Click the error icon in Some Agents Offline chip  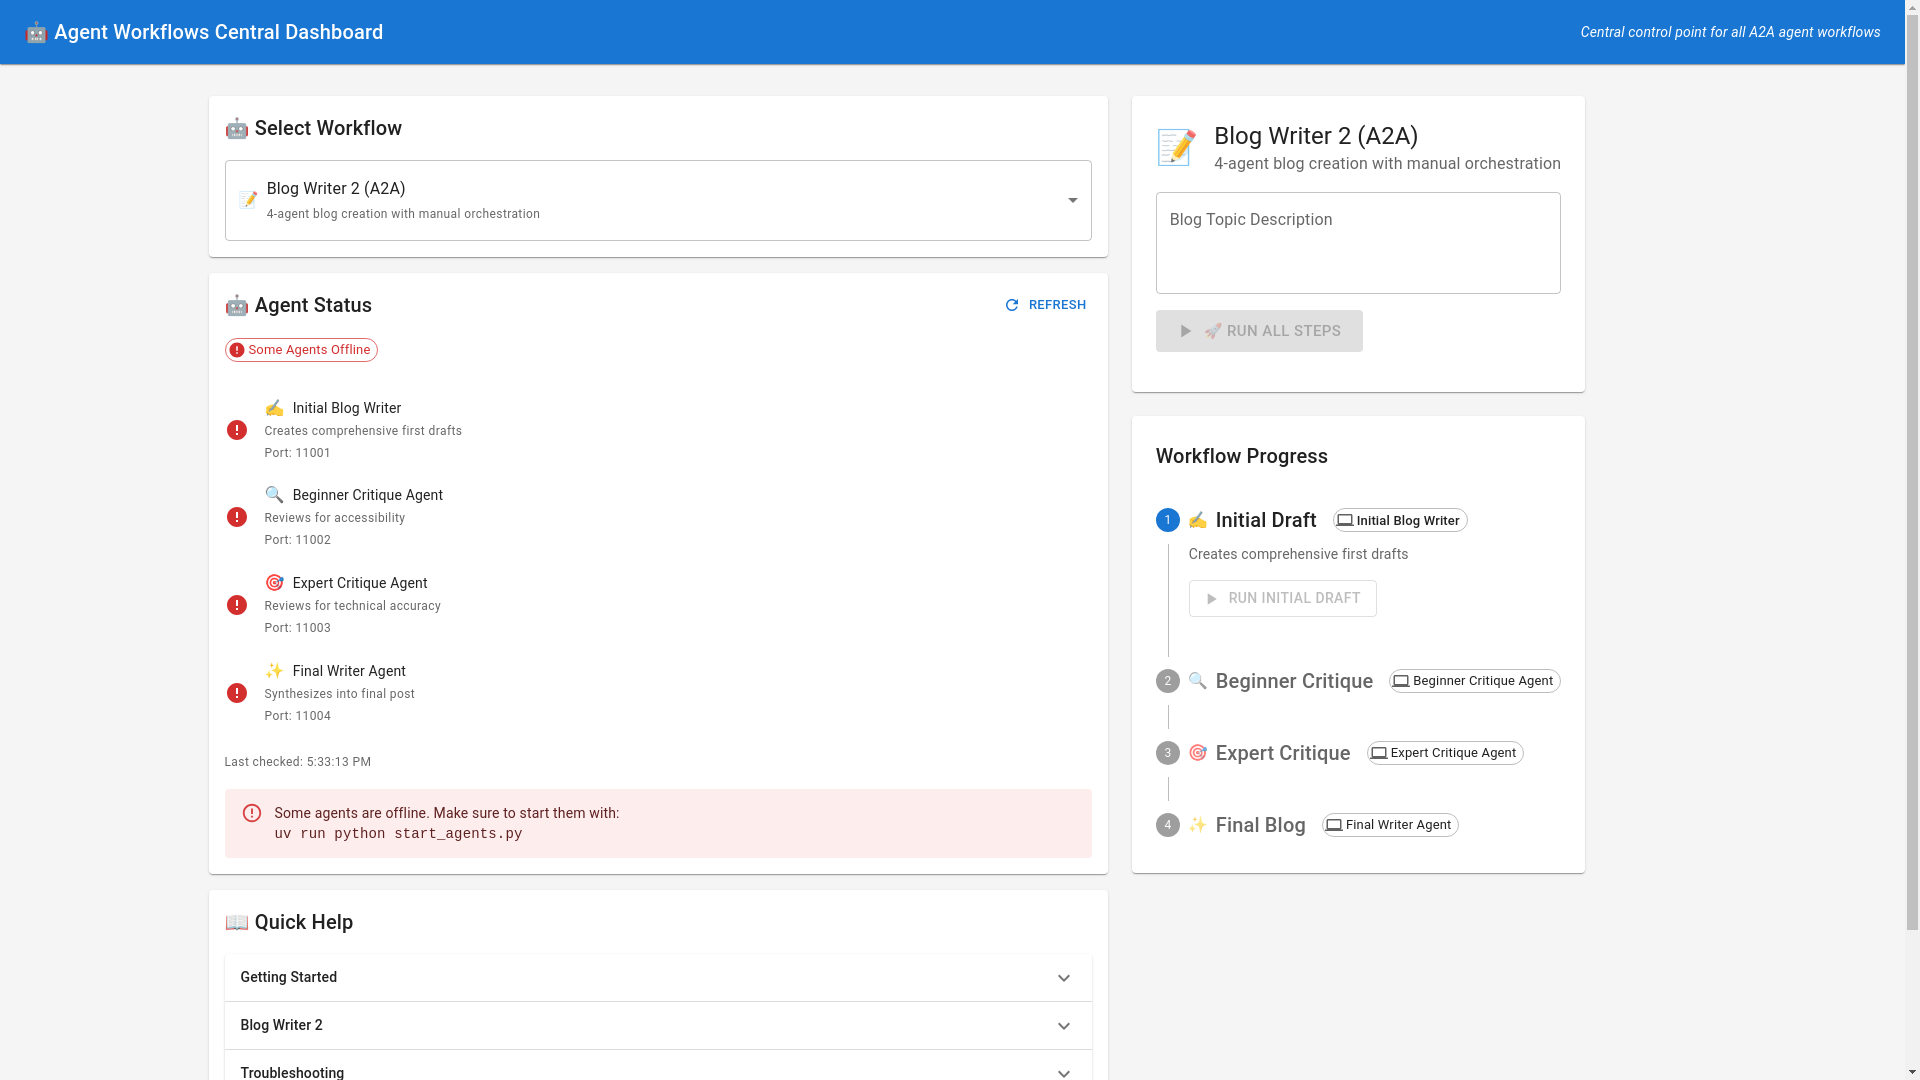[x=237, y=350]
